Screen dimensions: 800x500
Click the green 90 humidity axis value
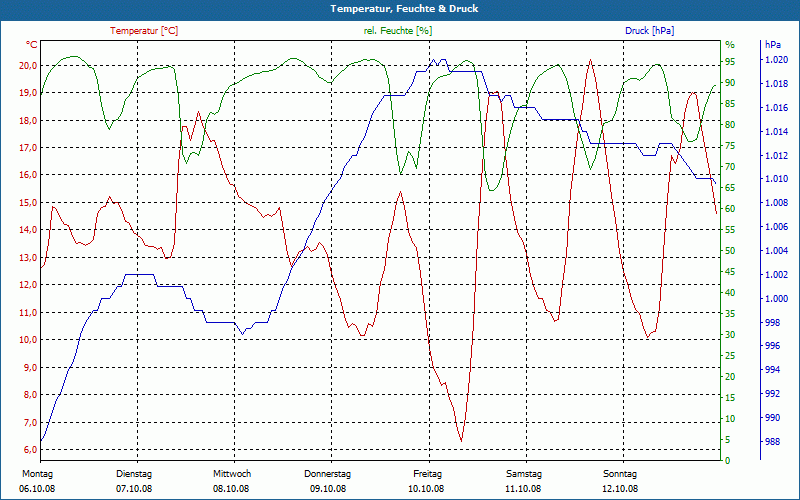[x=730, y=83]
